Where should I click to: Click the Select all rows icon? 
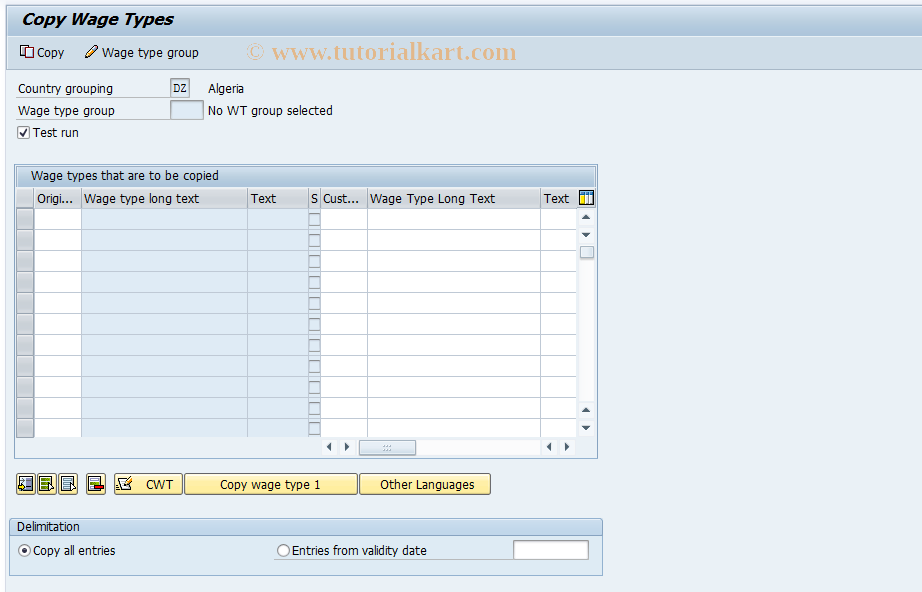46,484
